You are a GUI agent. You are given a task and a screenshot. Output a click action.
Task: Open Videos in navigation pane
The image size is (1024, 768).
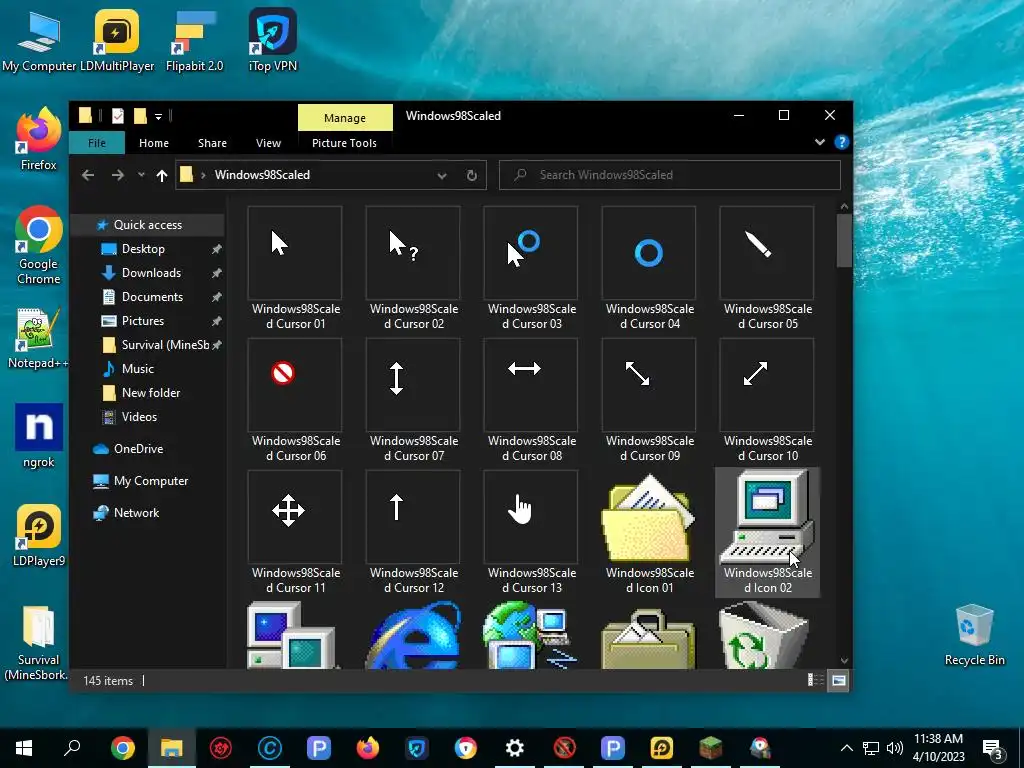(139, 417)
